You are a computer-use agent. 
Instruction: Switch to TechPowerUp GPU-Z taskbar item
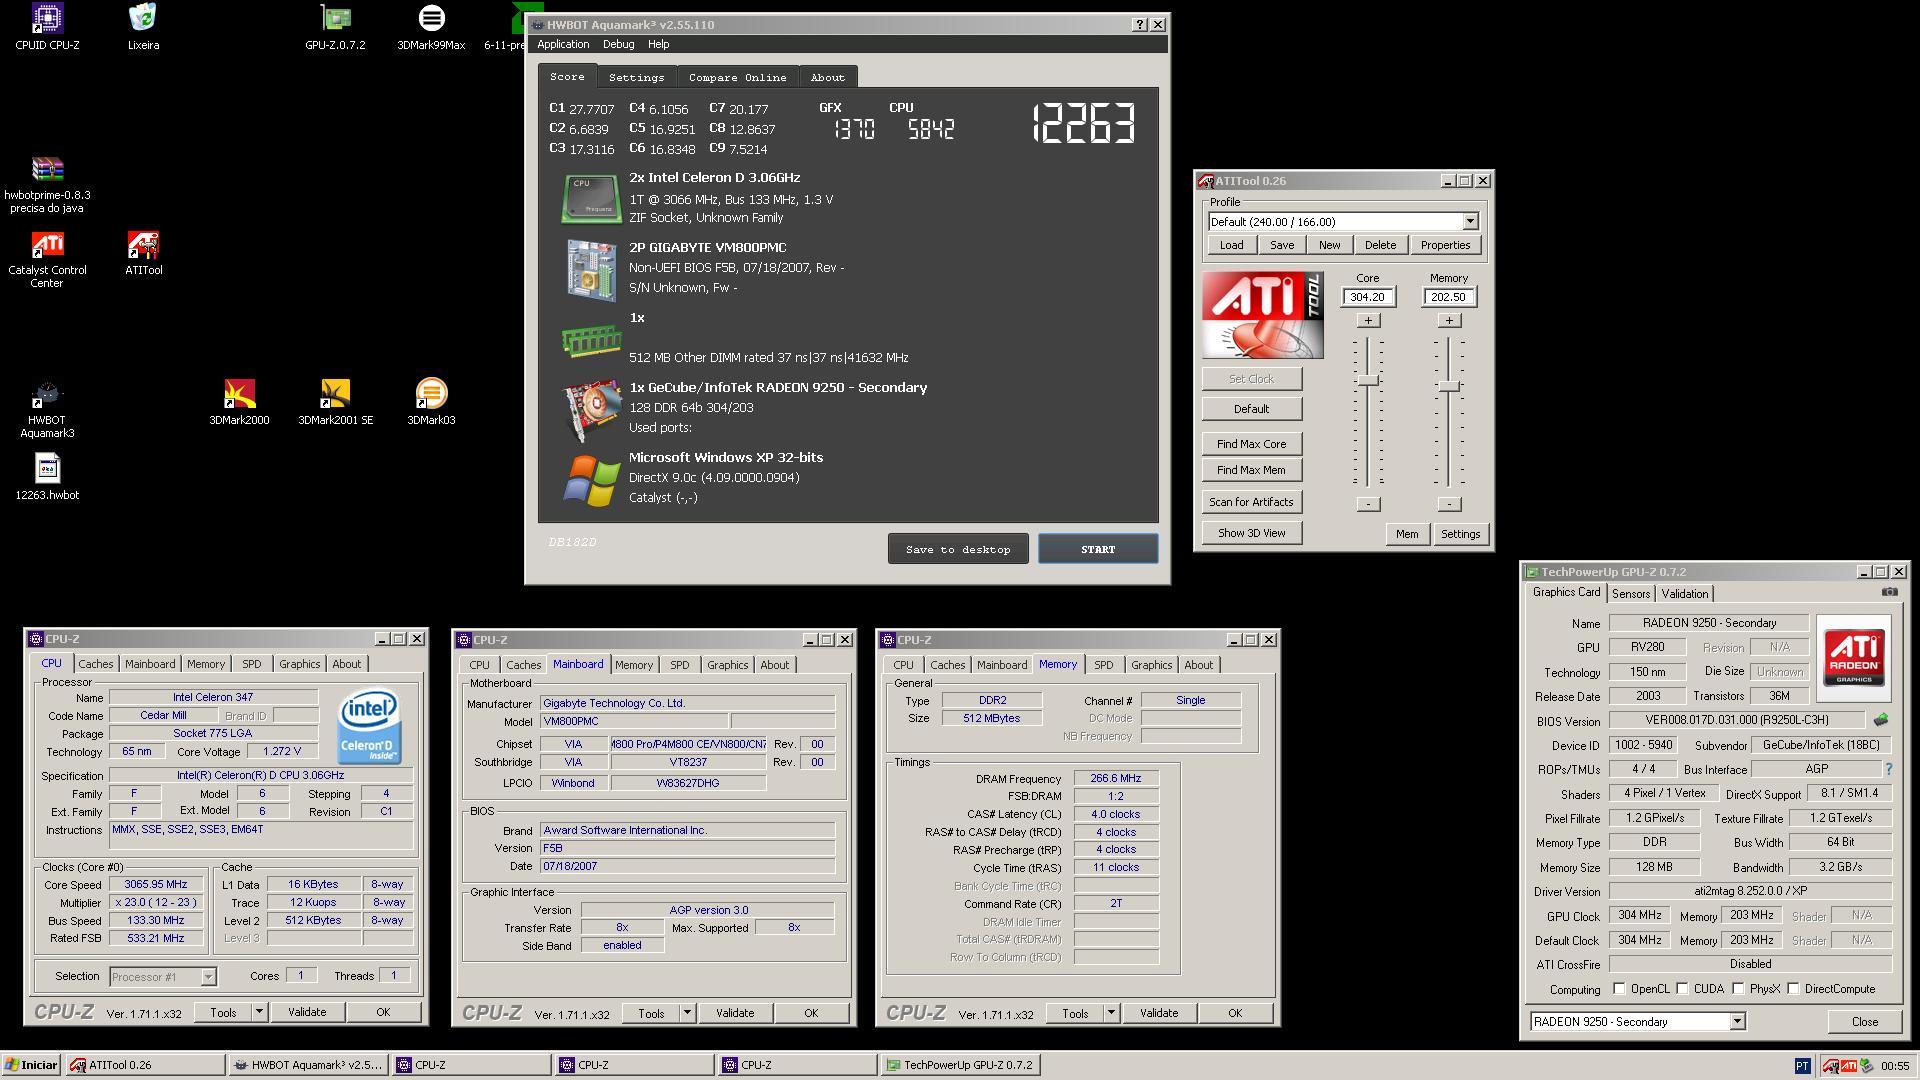pos(961,1065)
